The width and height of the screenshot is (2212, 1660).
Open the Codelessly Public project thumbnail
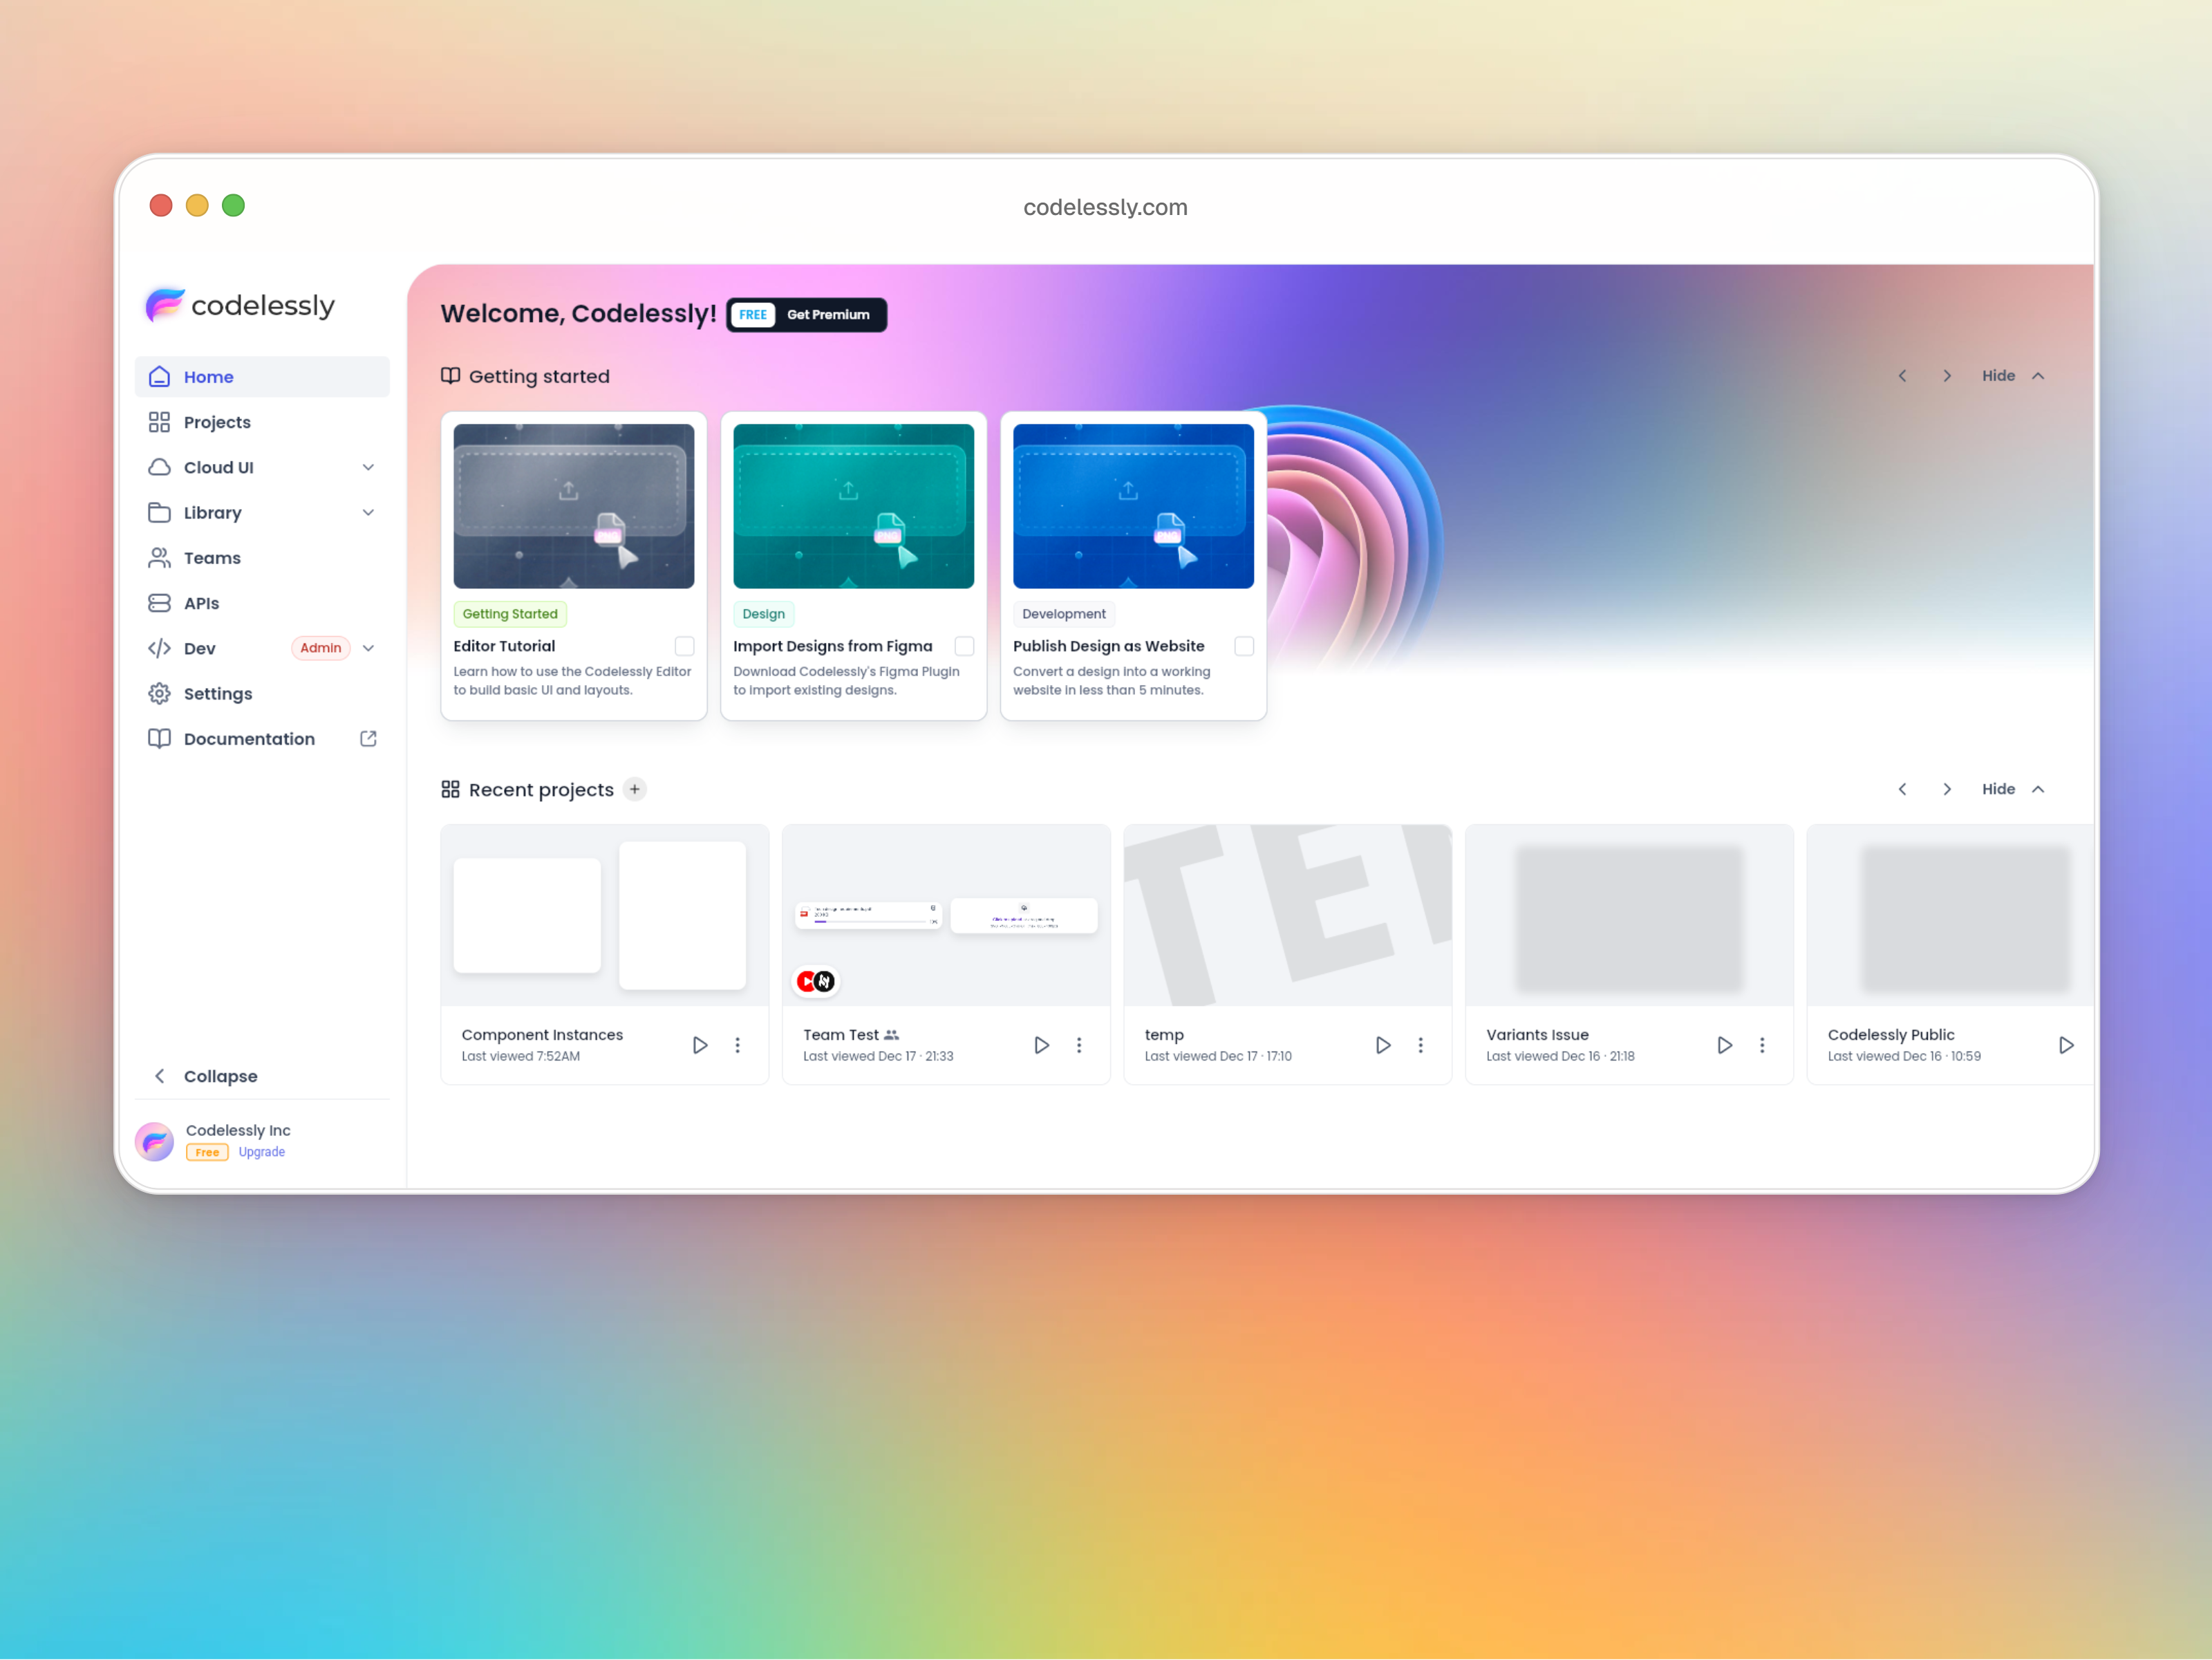(1951, 916)
